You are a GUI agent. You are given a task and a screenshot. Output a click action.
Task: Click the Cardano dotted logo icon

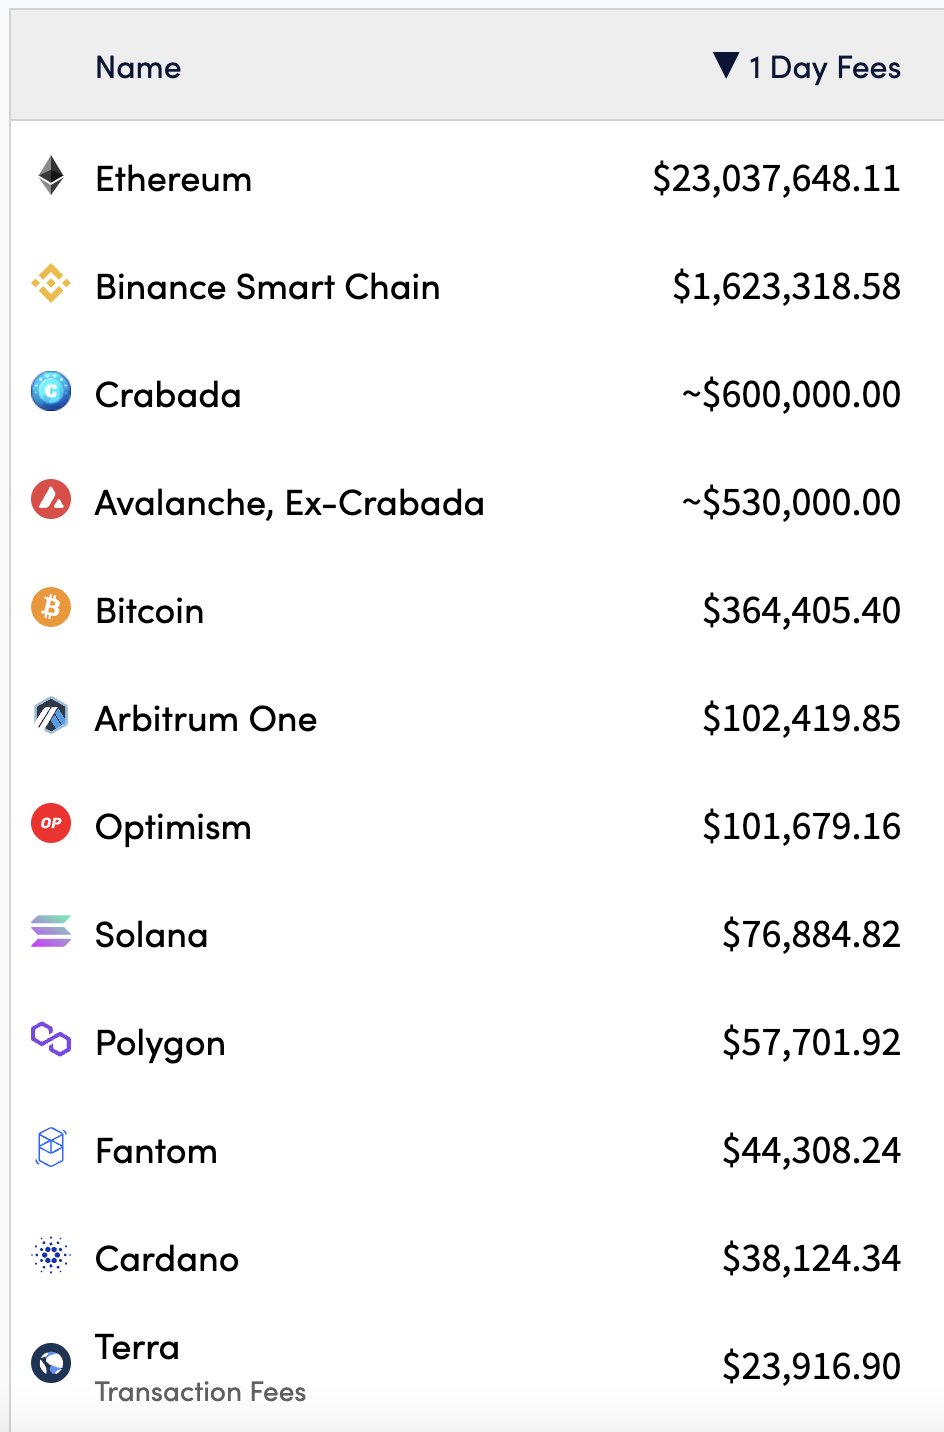click(x=51, y=1255)
